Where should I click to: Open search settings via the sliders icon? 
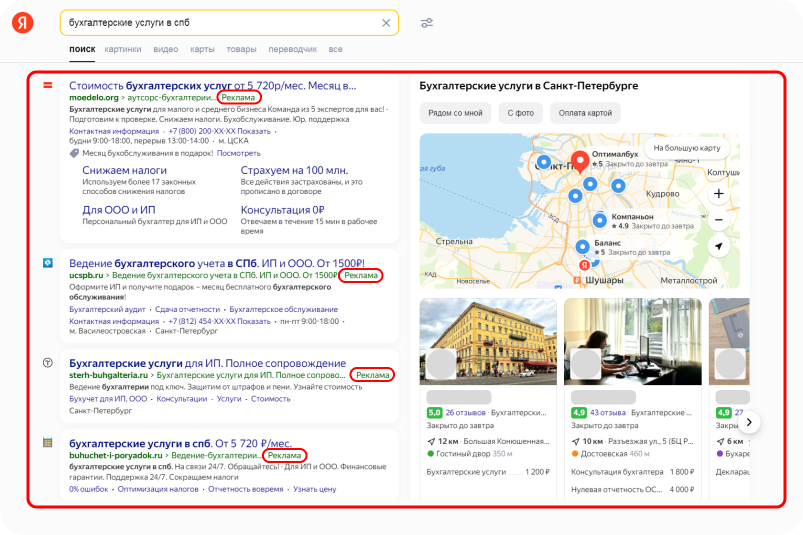coord(427,23)
